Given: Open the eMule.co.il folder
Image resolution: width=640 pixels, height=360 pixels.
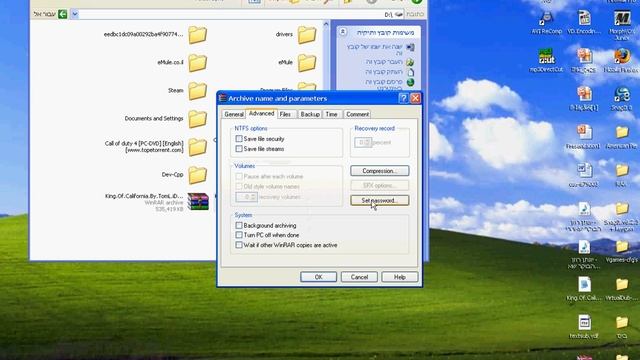Looking at the screenshot, I should 198,63.
